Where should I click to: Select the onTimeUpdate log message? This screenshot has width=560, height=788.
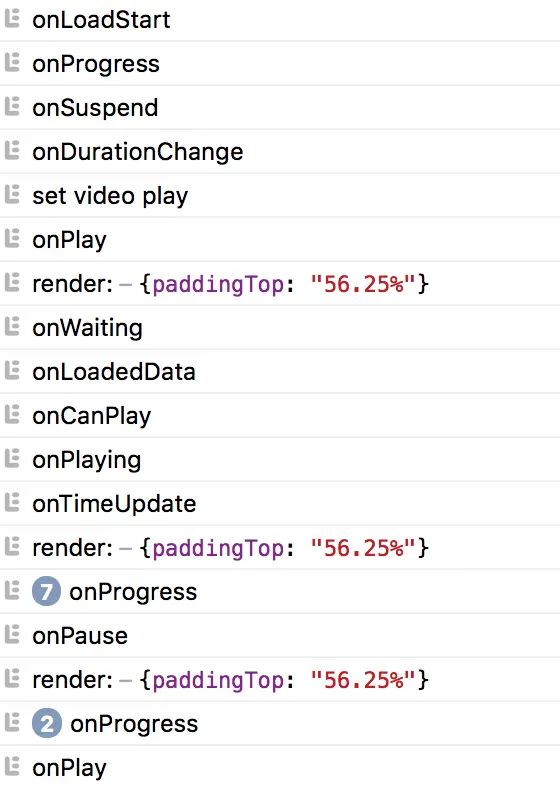click(114, 504)
